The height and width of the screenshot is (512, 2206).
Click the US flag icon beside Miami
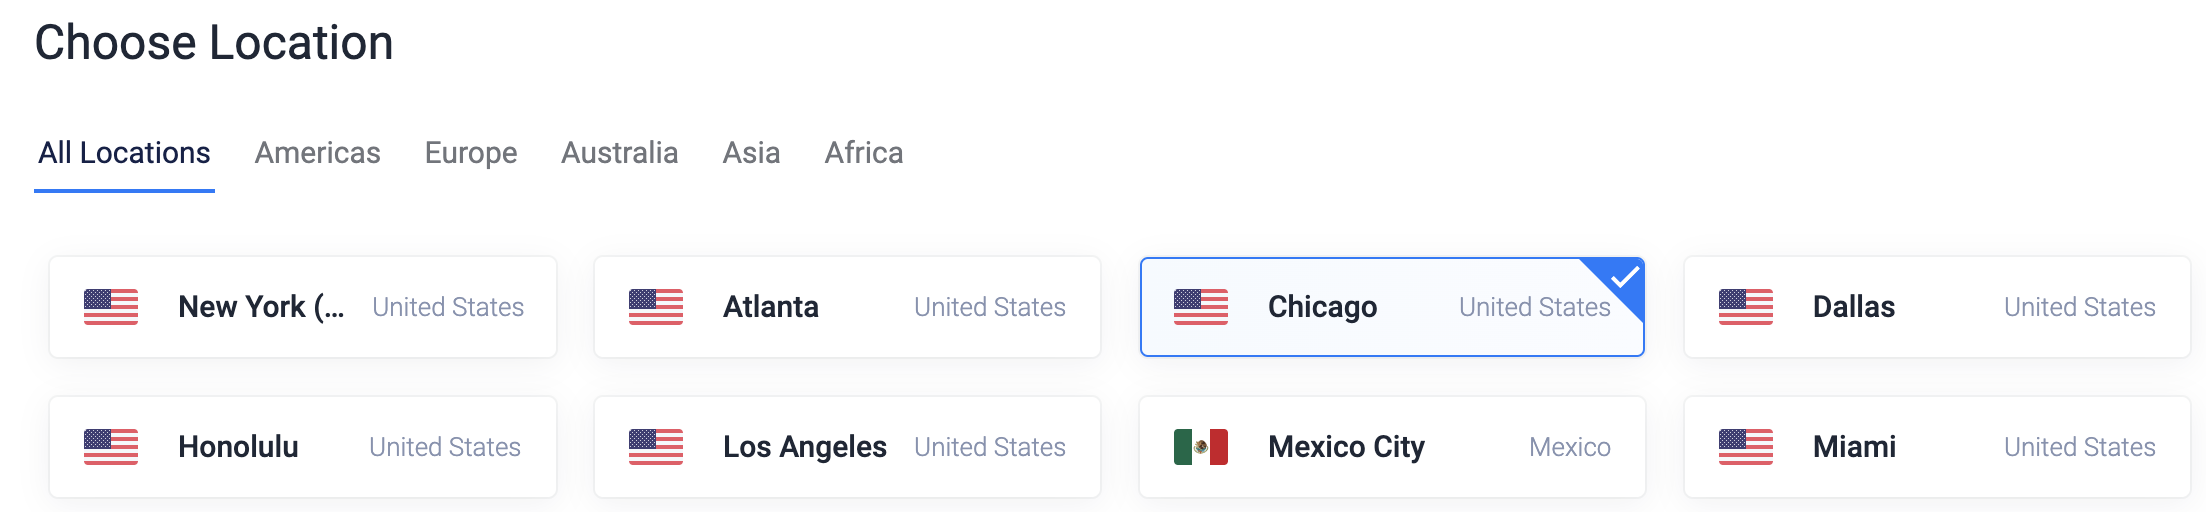(1746, 447)
